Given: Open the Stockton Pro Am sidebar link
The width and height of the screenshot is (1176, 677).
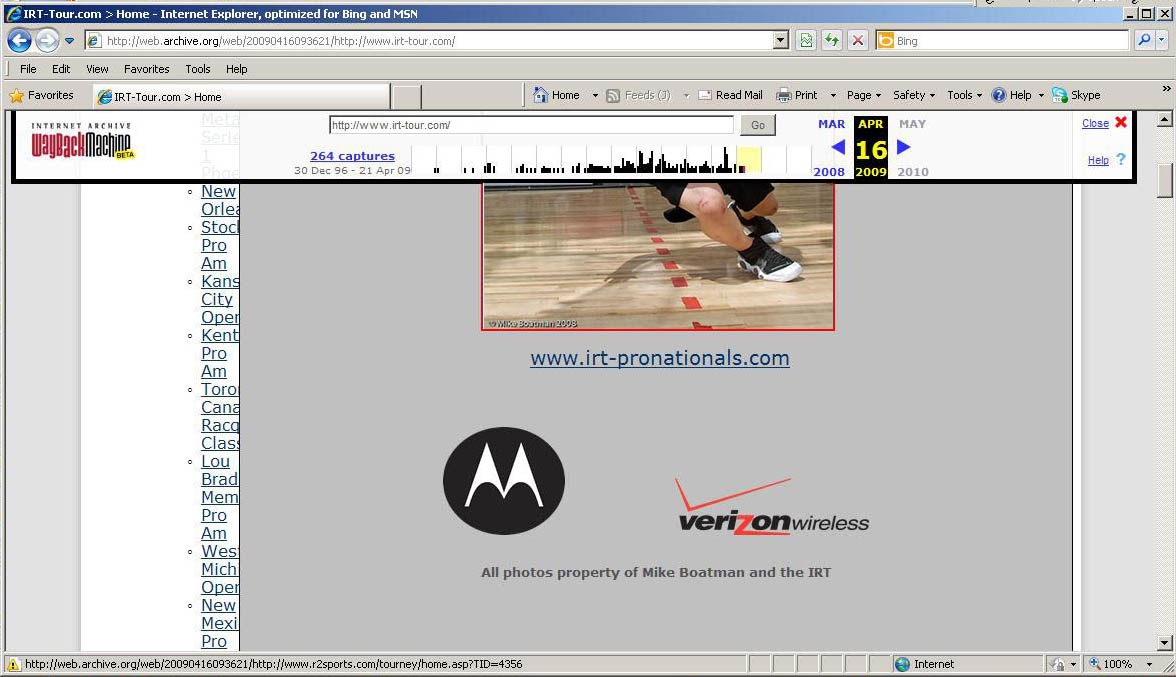Looking at the screenshot, I should coord(220,245).
